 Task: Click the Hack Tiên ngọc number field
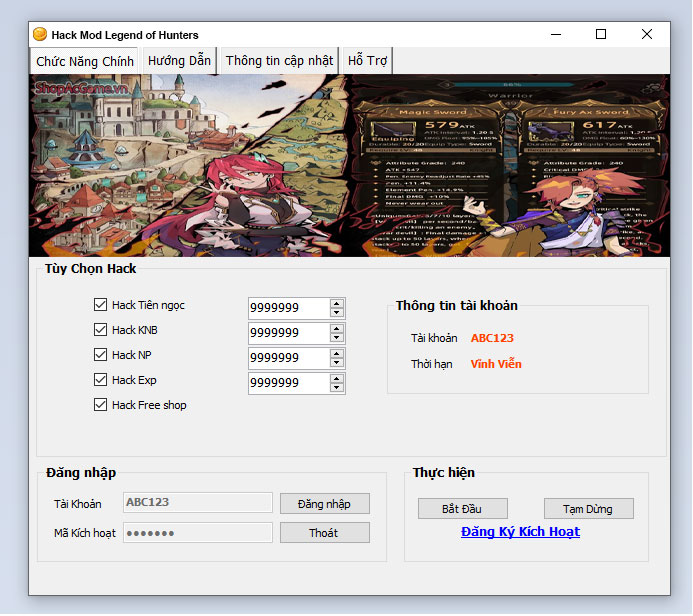tap(289, 308)
